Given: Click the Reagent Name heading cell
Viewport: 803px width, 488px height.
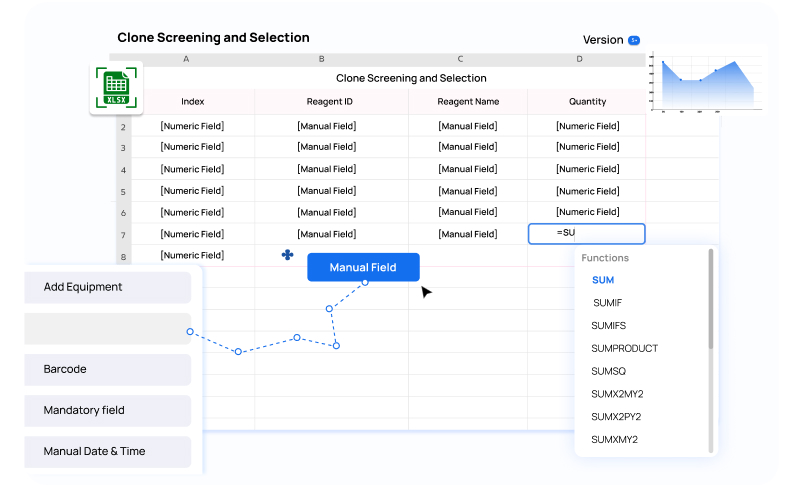Looking at the screenshot, I should coord(468,101).
